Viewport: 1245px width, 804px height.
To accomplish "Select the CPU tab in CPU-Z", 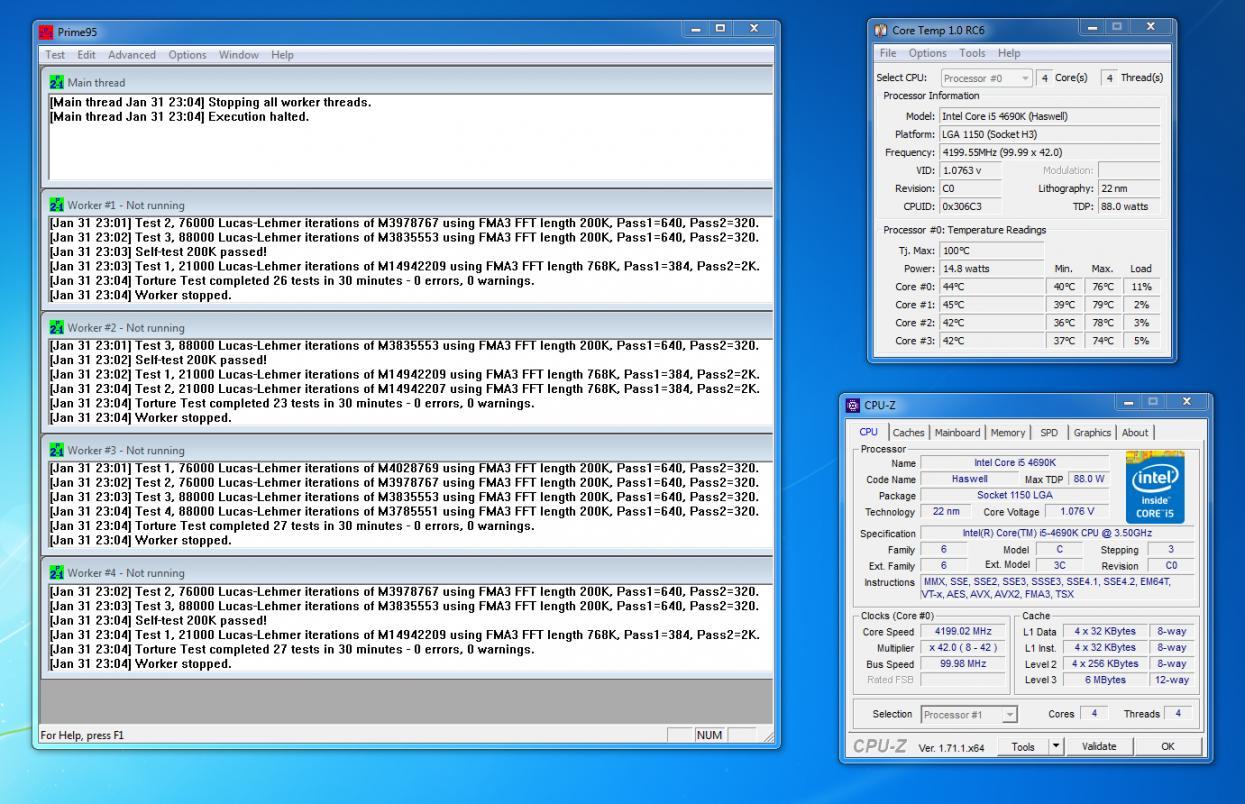I will pos(868,432).
